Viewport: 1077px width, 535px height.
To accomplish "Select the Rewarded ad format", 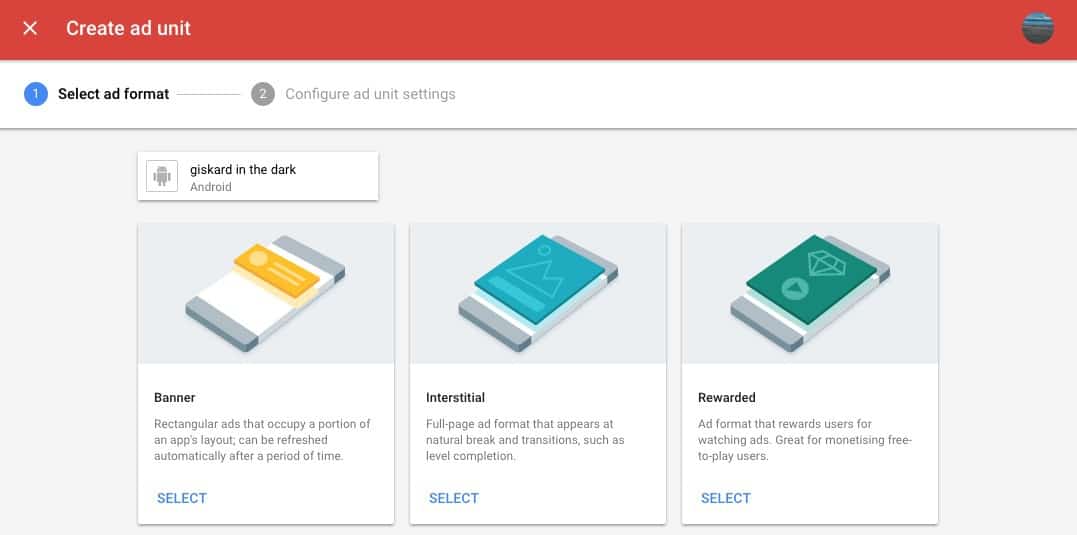I will [x=726, y=499].
